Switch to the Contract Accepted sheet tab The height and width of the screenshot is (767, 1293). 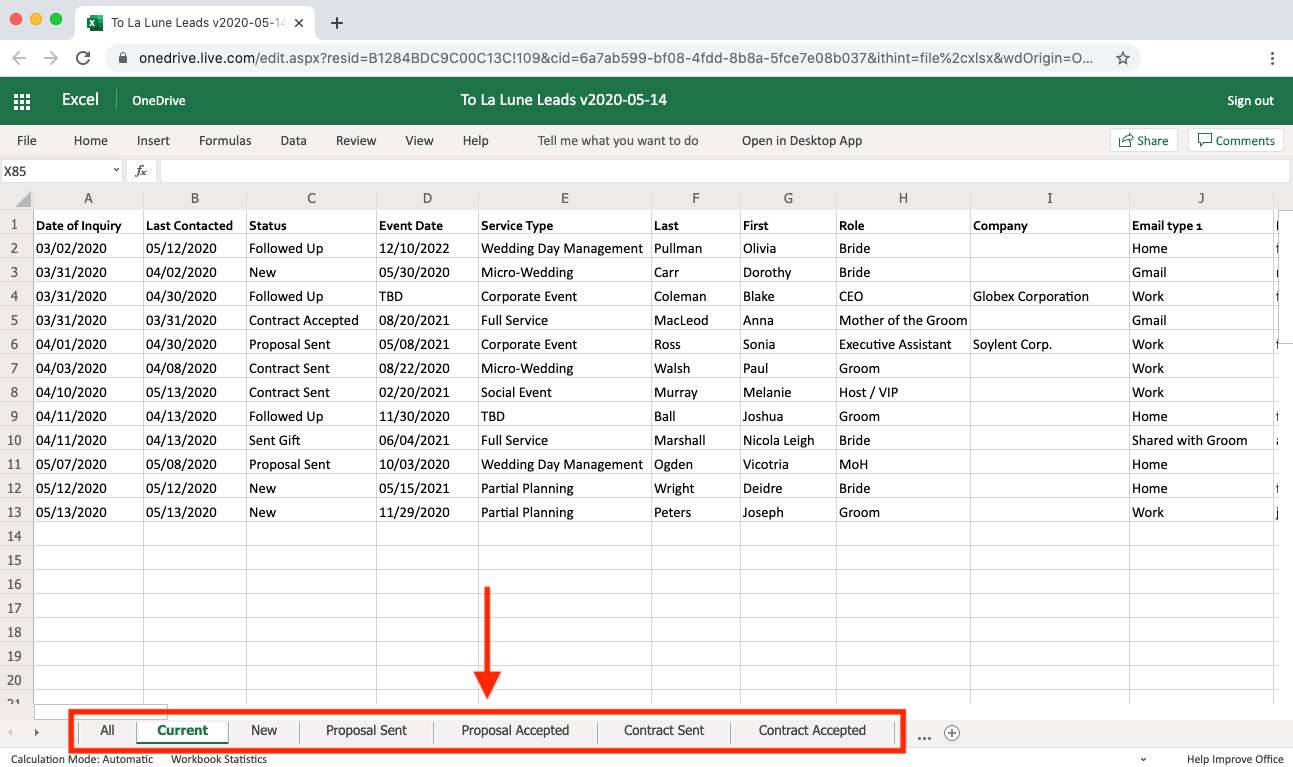click(x=812, y=731)
